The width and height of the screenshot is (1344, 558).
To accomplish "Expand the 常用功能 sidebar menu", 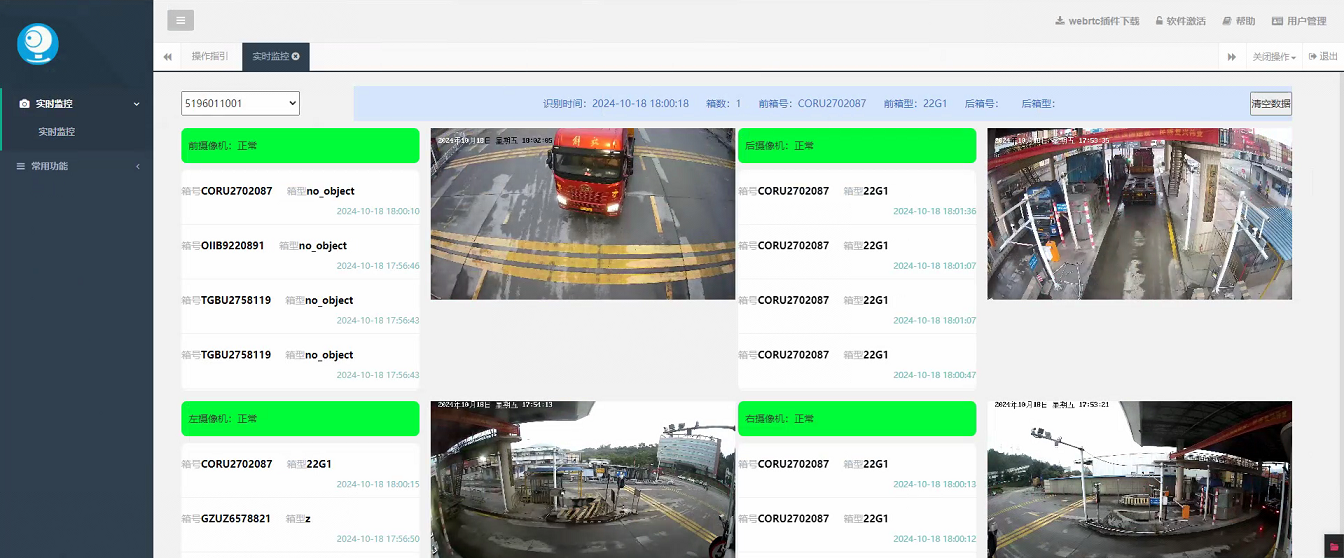I will click(76, 166).
